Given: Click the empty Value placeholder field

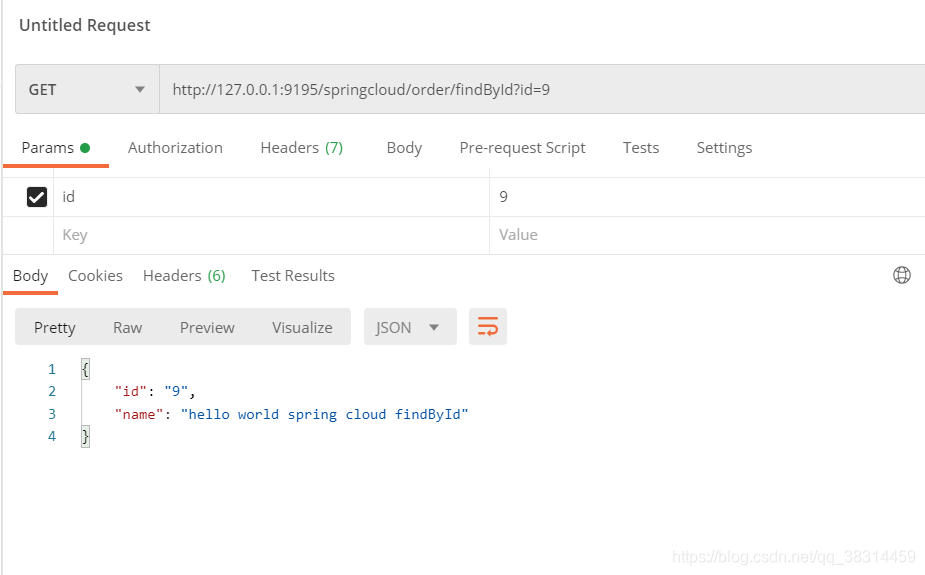Looking at the screenshot, I should 707,235.
